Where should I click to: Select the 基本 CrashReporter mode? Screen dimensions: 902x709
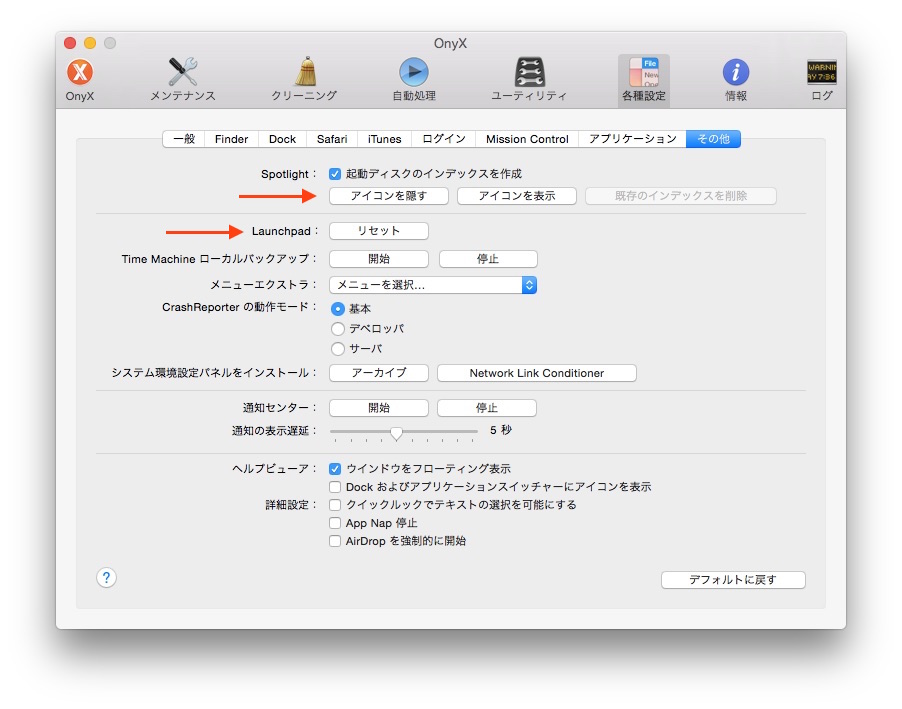pyautogui.click(x=338, y=309)
